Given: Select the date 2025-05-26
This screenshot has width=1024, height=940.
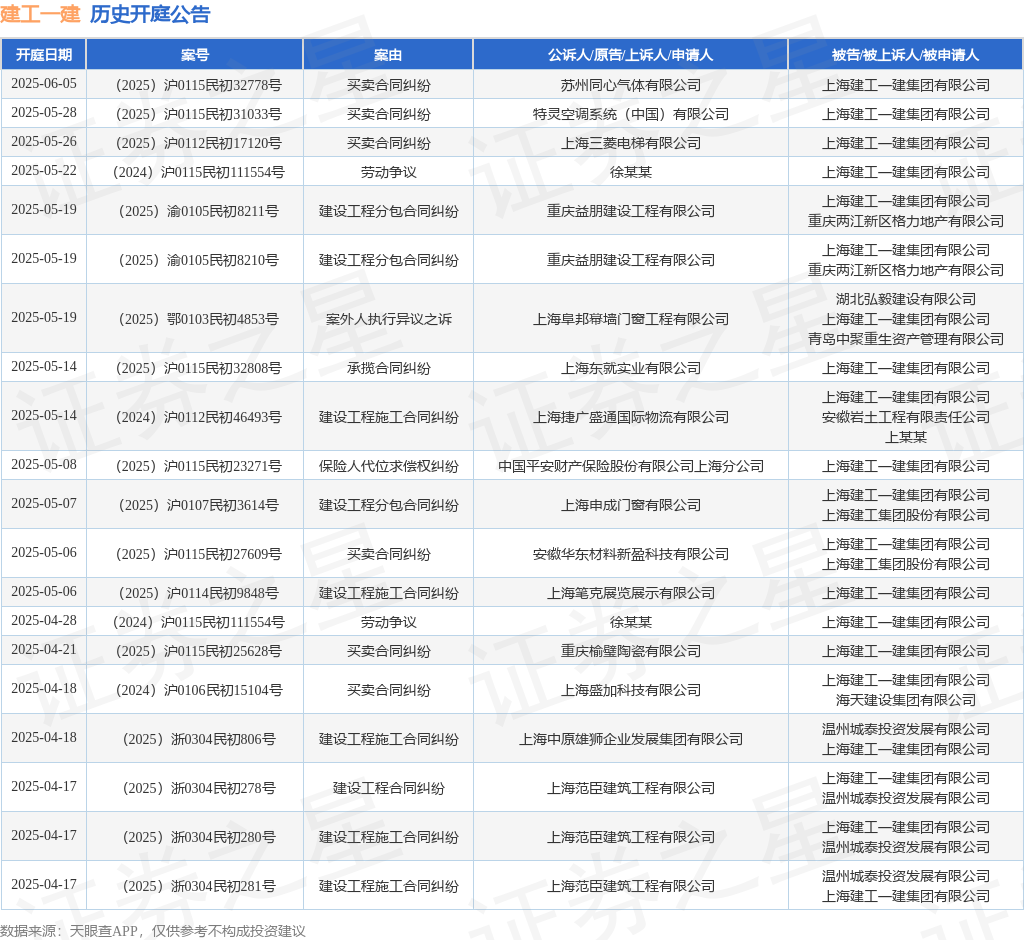Looking at the screenshot, I should 44,142.
